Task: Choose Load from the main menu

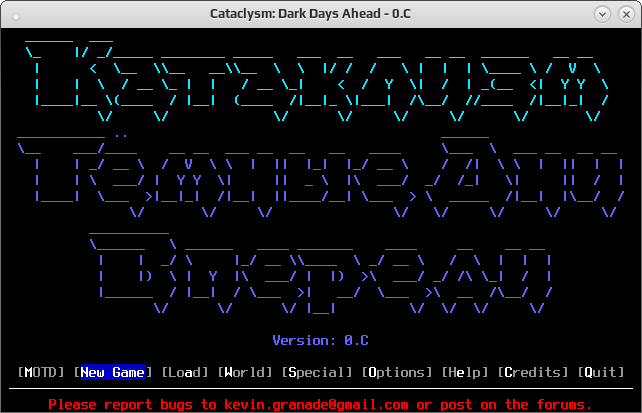Action: pyautogui.click(x=185, y=372)
